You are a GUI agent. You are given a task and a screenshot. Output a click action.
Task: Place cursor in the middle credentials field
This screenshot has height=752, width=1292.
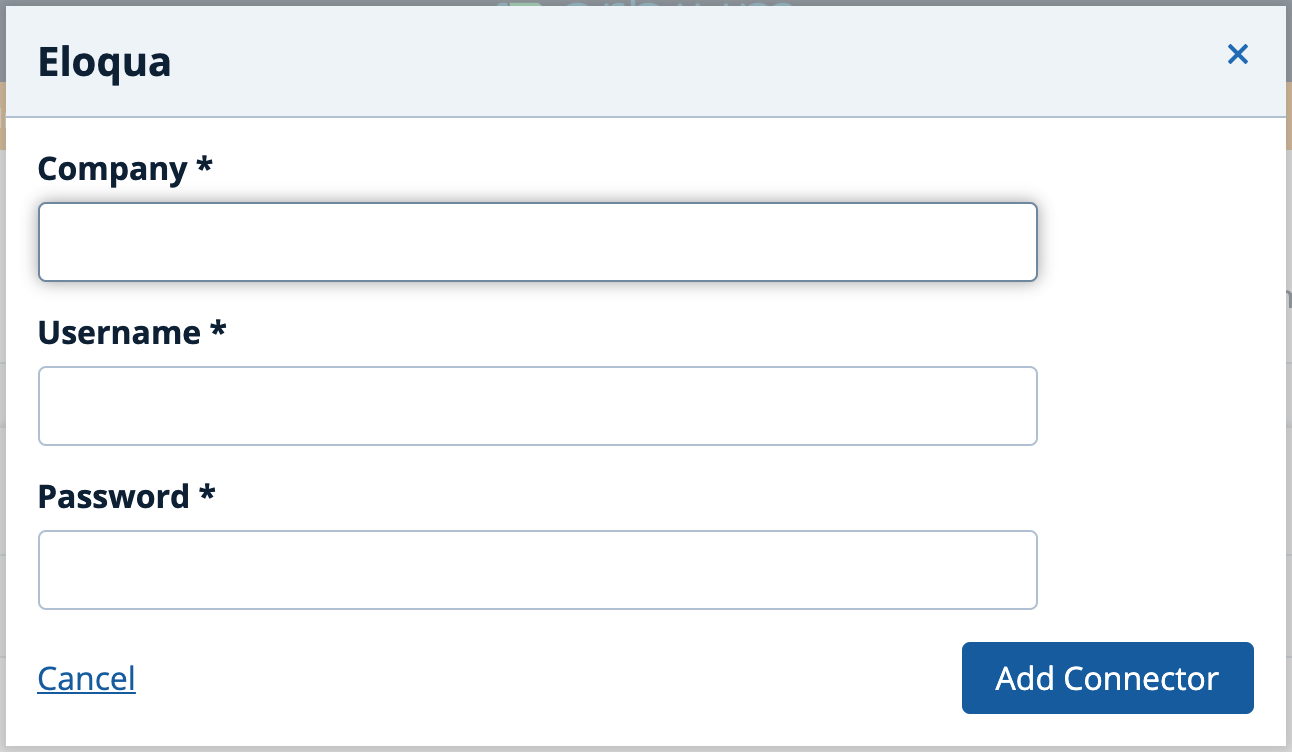tap(538, 405)
